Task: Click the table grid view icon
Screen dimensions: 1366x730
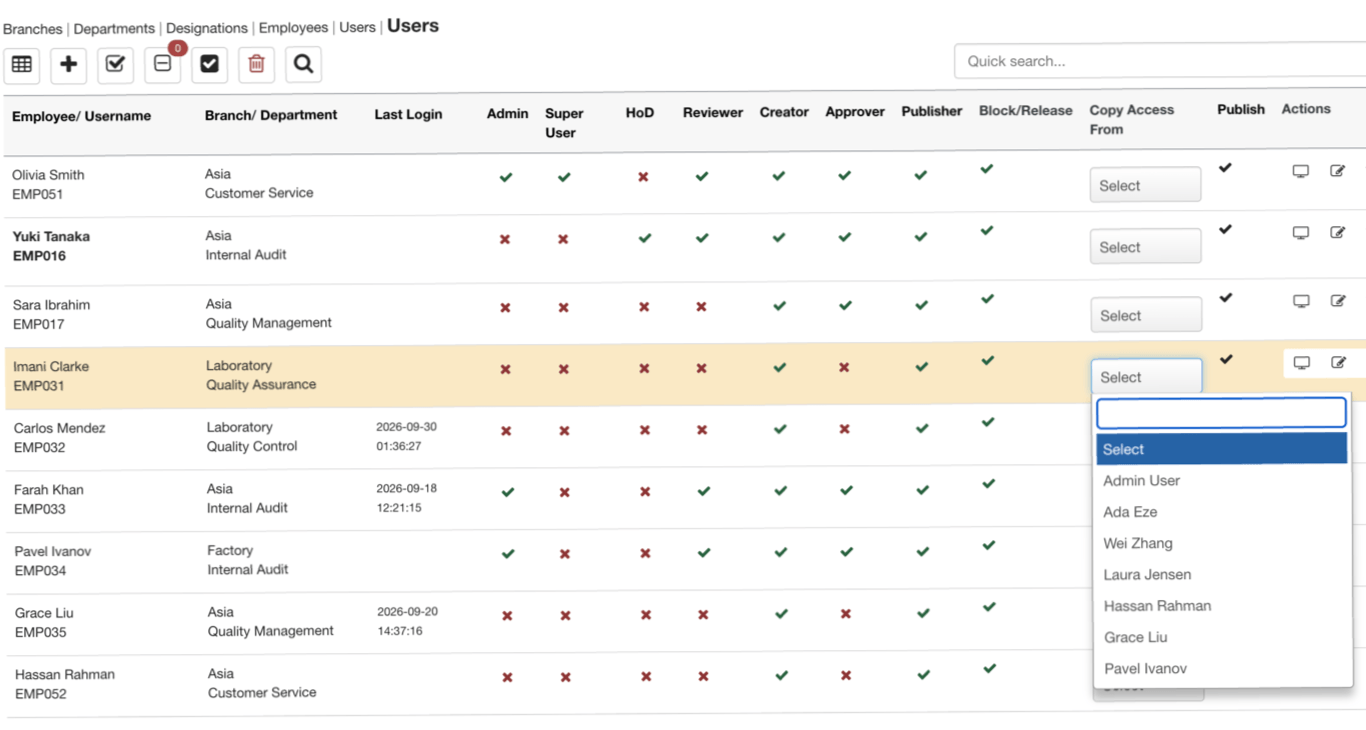Action: (x=22, y=65)
